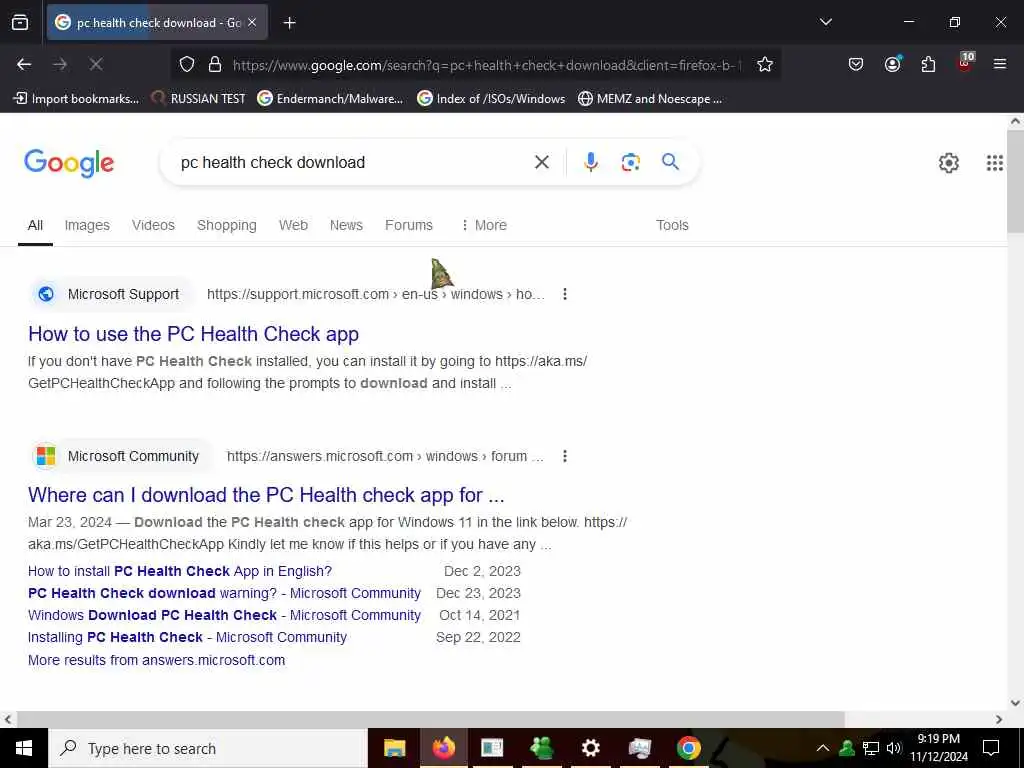Open Settings gear app in taskbar
Screen dimensions: 1024x768
[590, 748]
